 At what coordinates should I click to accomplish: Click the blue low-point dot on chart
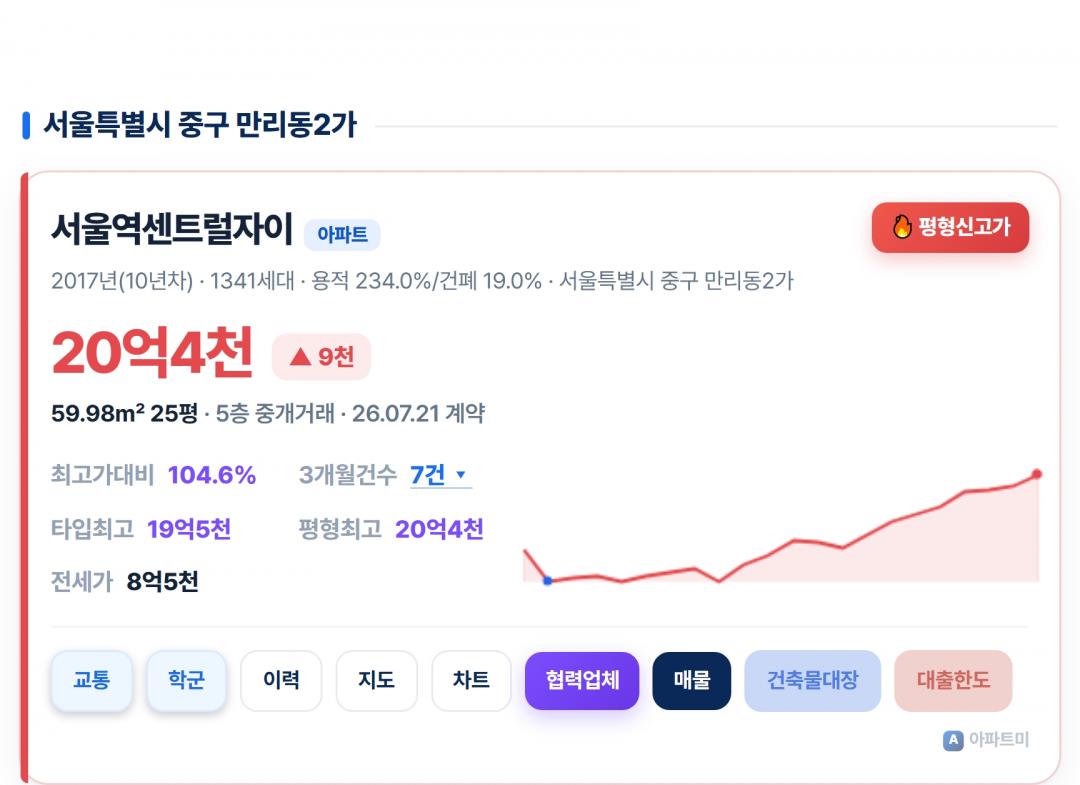[548, 581]
